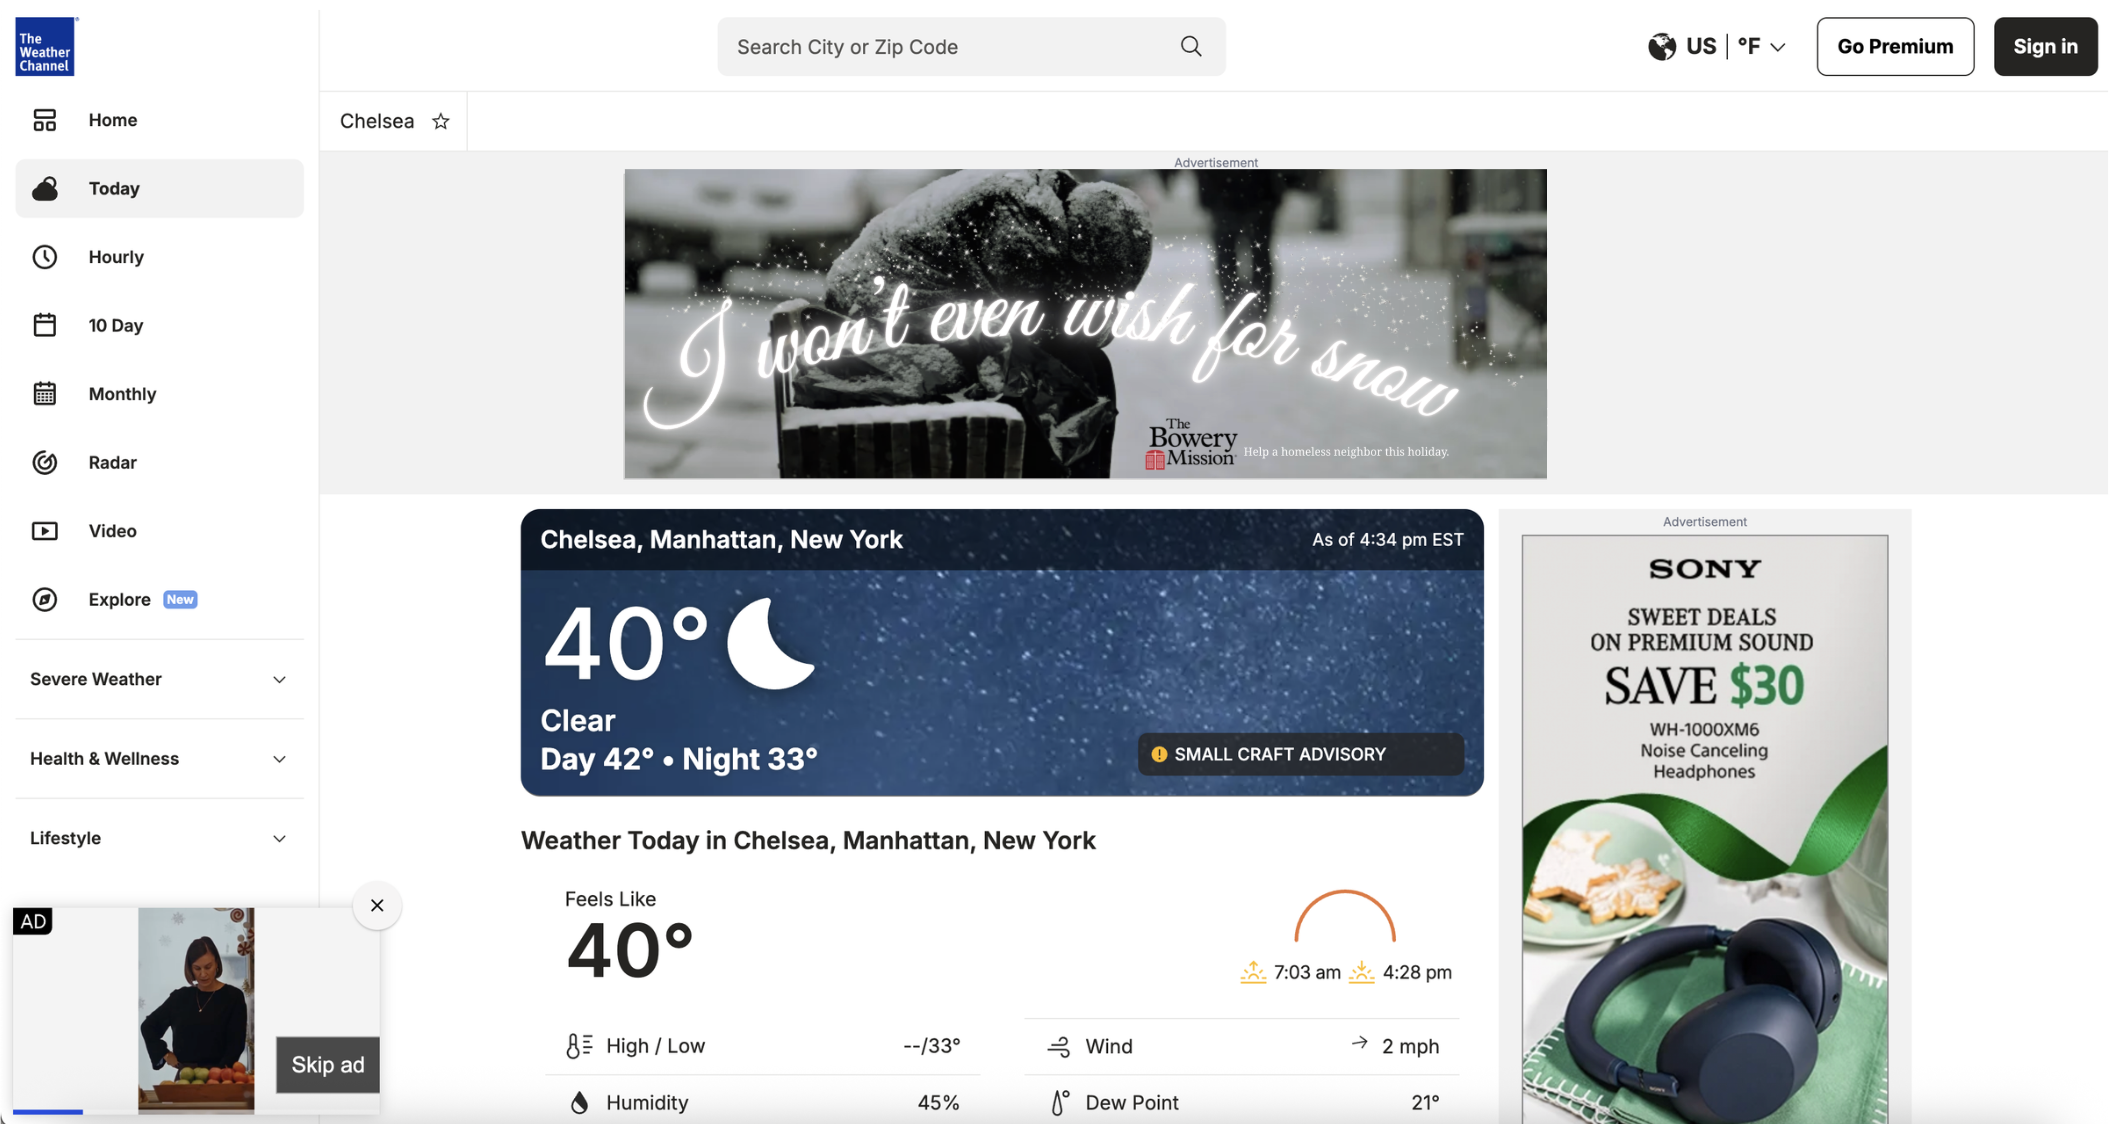Click the Explore compass icon

[45, 599]
